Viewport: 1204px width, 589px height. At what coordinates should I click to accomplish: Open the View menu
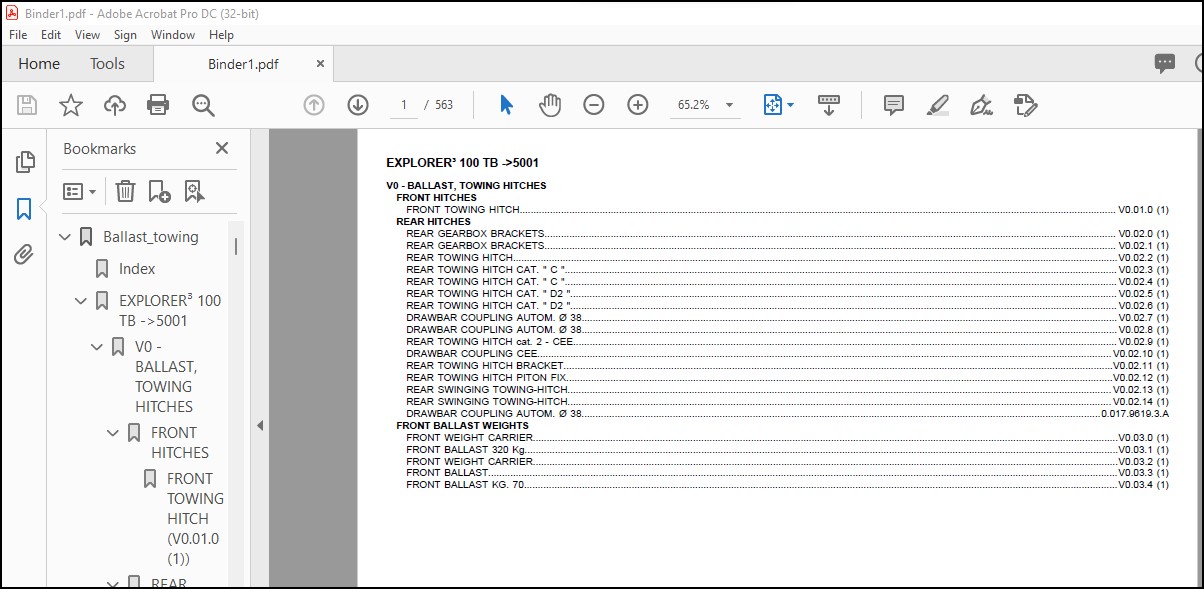(x=88, y=34)
